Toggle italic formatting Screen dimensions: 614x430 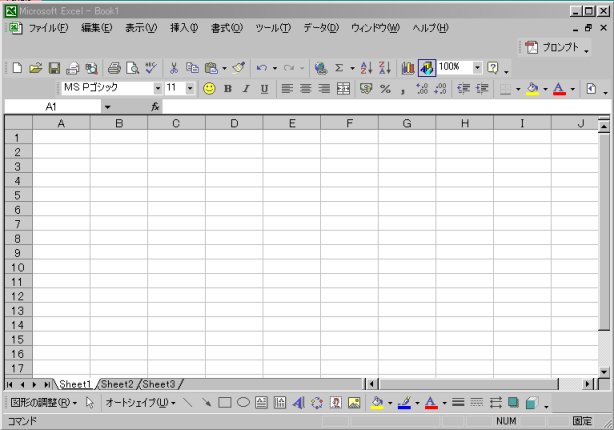246,89
